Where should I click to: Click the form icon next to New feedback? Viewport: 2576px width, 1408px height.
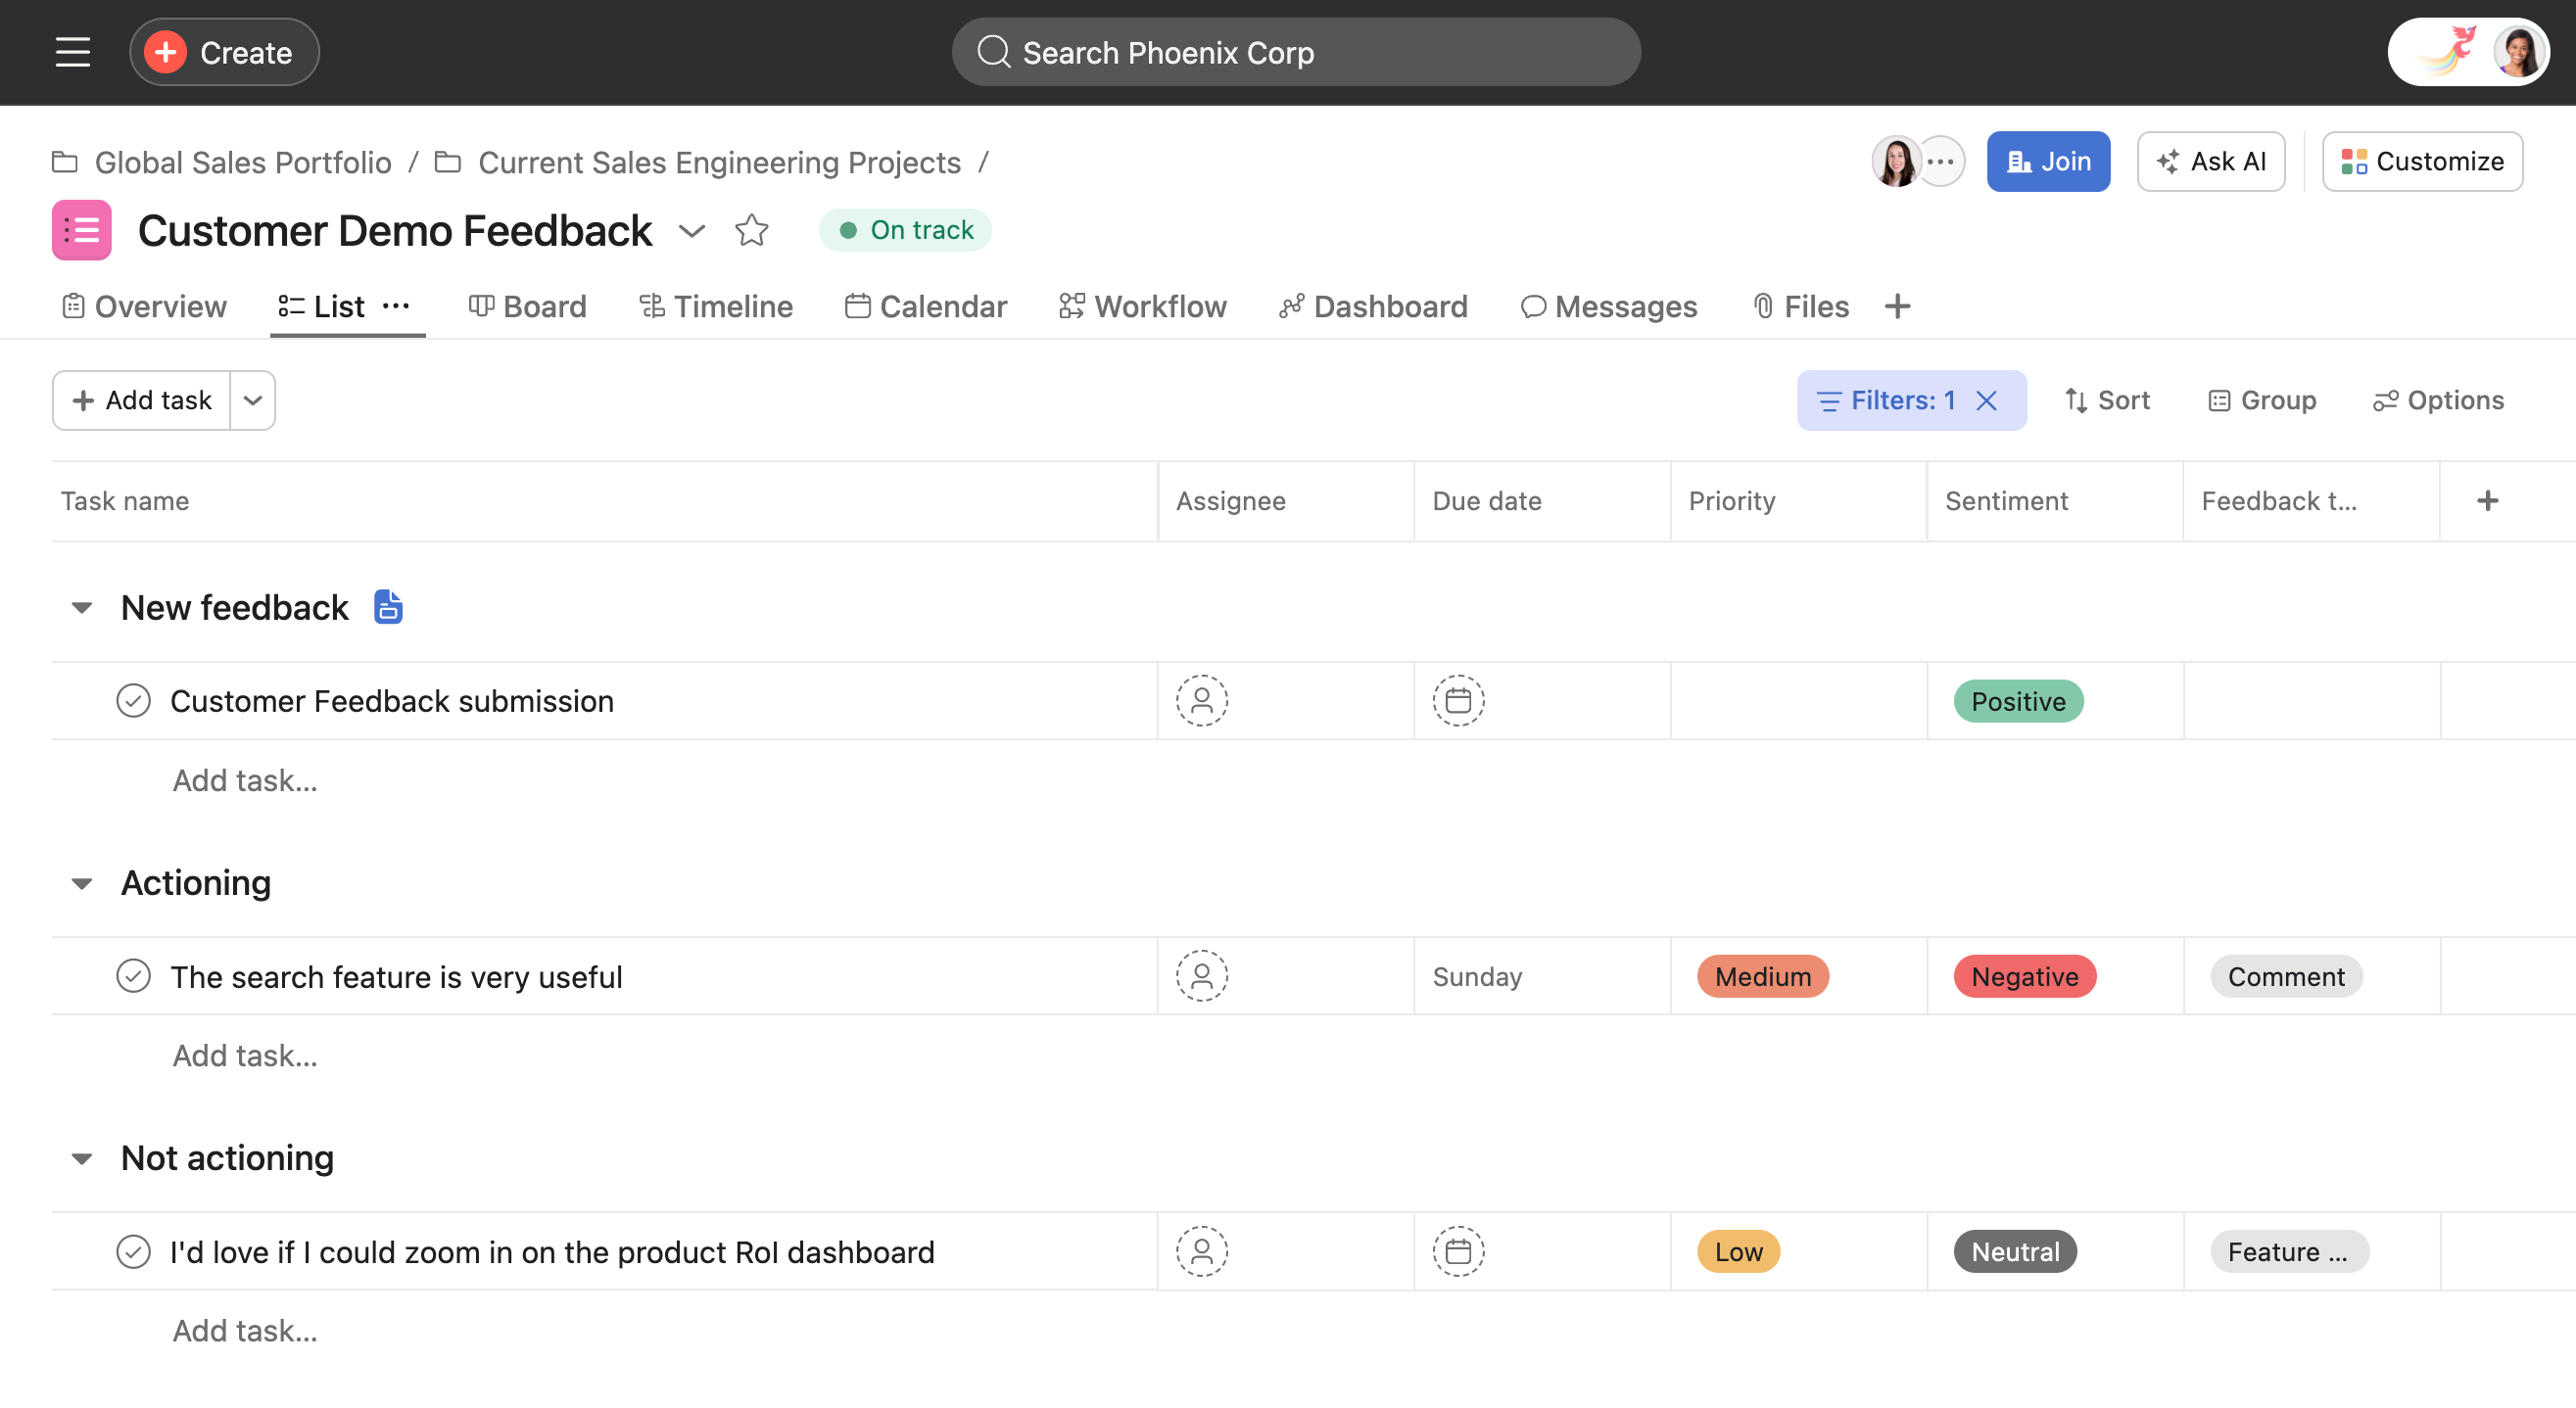point(388,607)
